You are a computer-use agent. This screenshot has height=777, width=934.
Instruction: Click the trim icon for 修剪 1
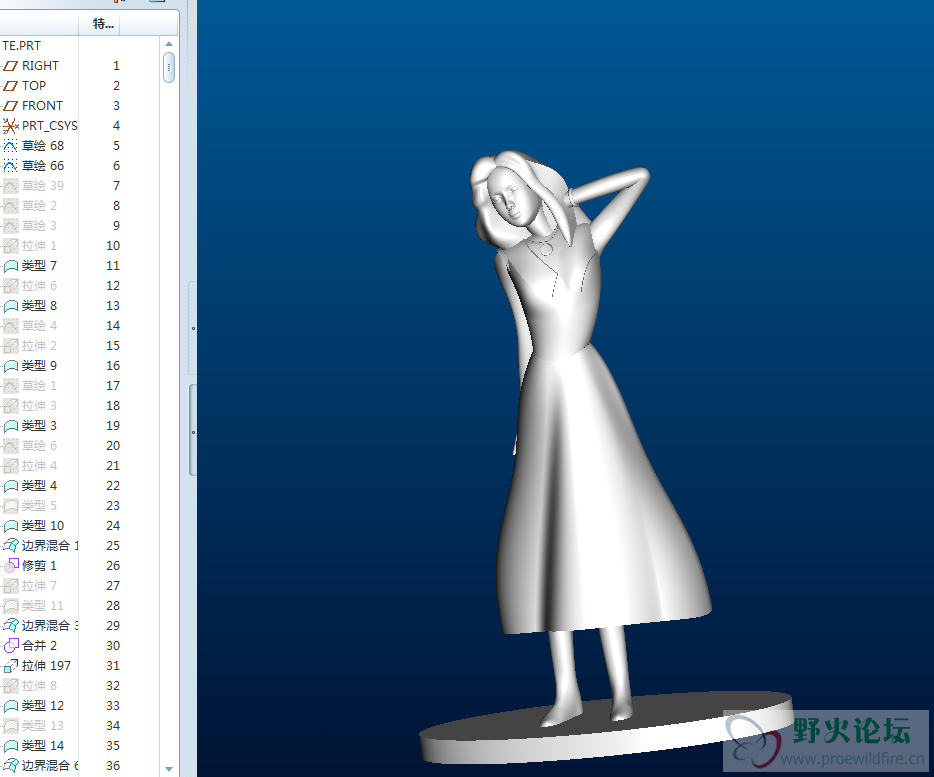coord(11,565)
